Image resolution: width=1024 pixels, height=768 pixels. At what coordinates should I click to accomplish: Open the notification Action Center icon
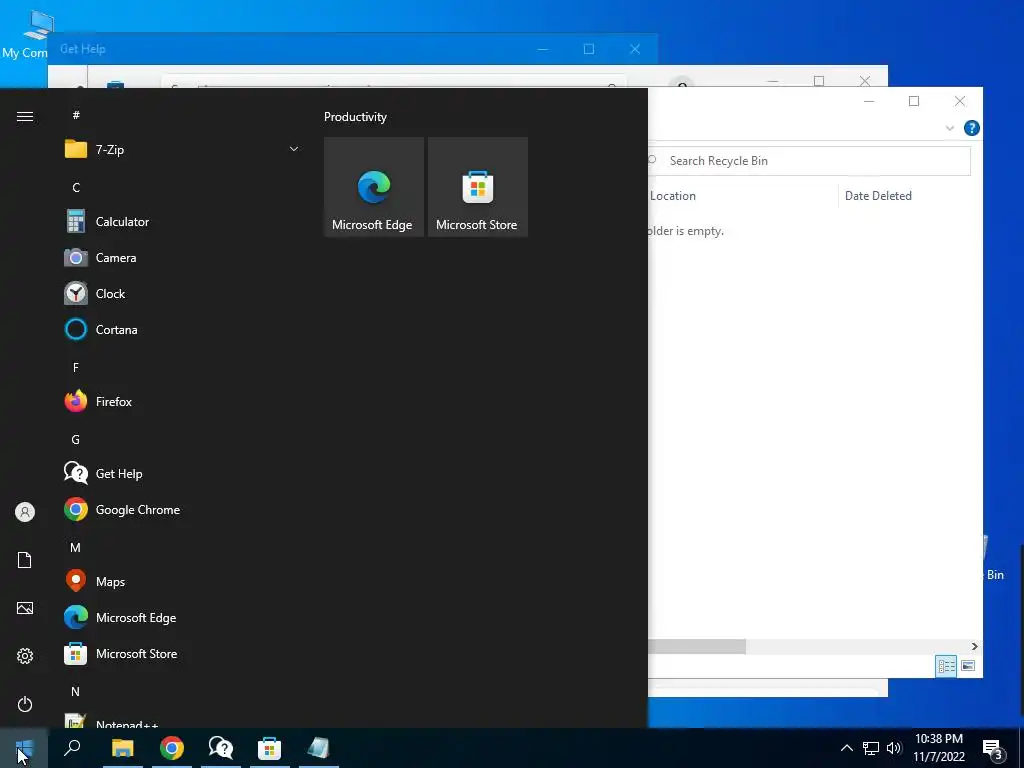(993, 749)
